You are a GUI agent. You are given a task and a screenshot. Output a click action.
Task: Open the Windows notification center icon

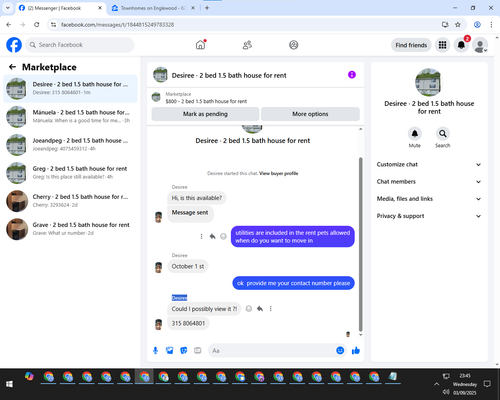[487, 384]
